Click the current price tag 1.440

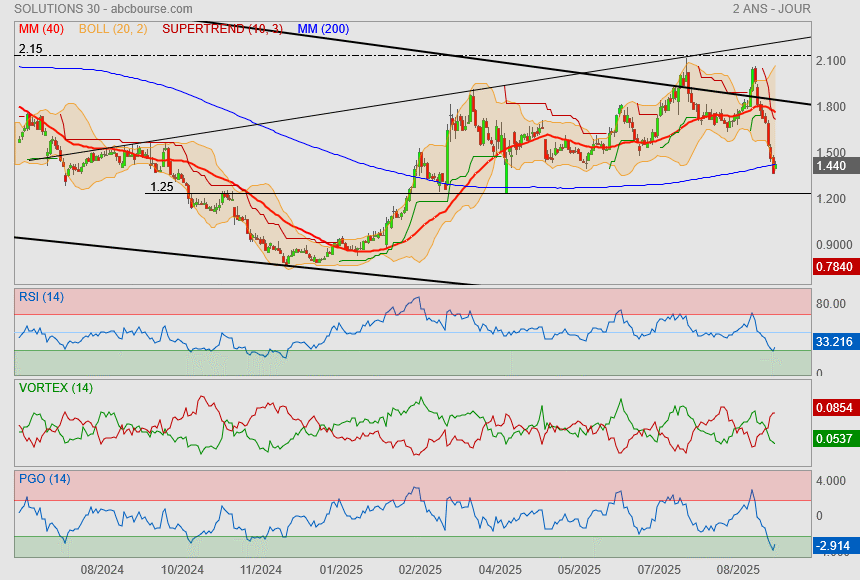pyautogui.click(x=832, y=166)
